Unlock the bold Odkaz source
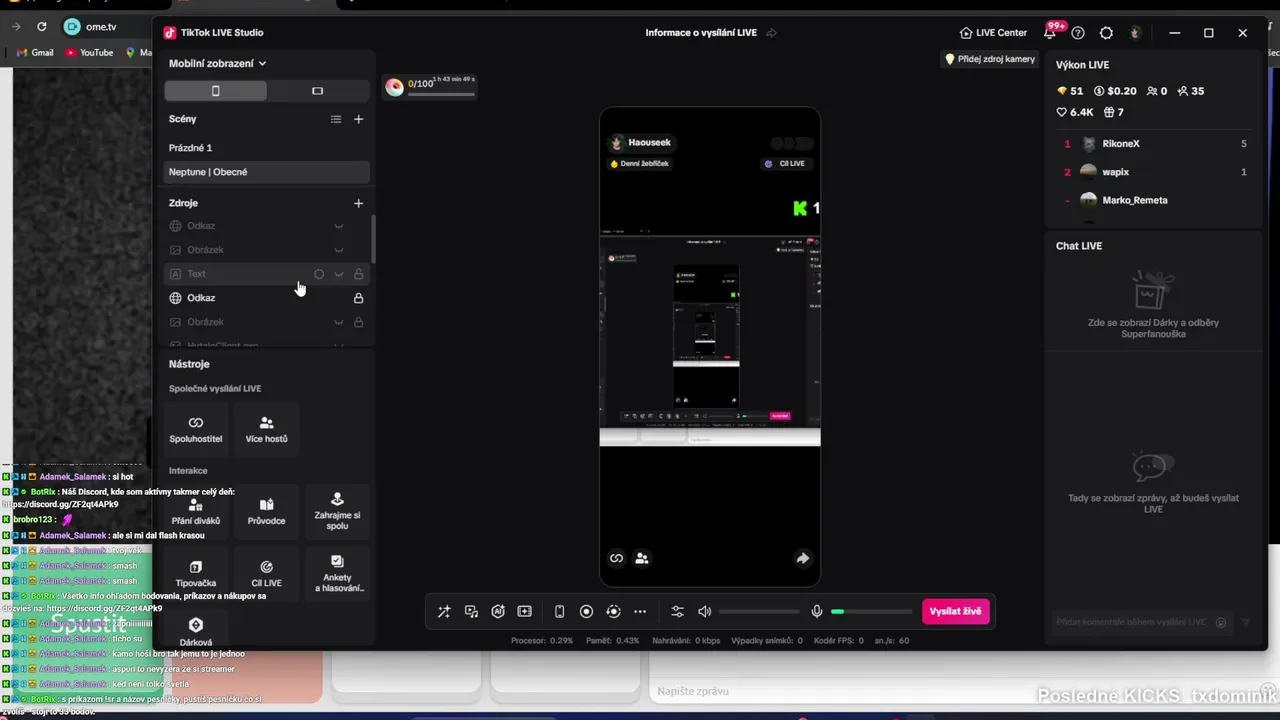The image size is (1280, 720). coord(359,298)
